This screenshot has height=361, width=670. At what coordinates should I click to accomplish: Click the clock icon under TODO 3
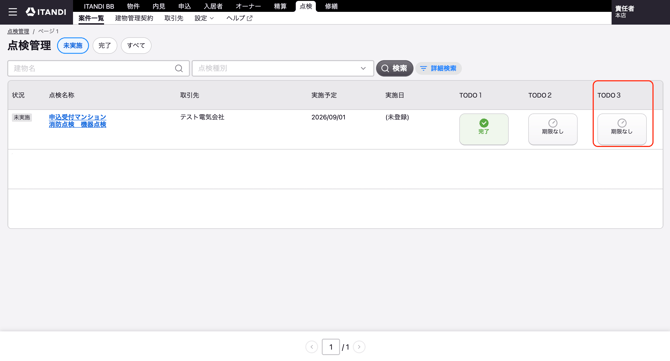pos(622,123)
